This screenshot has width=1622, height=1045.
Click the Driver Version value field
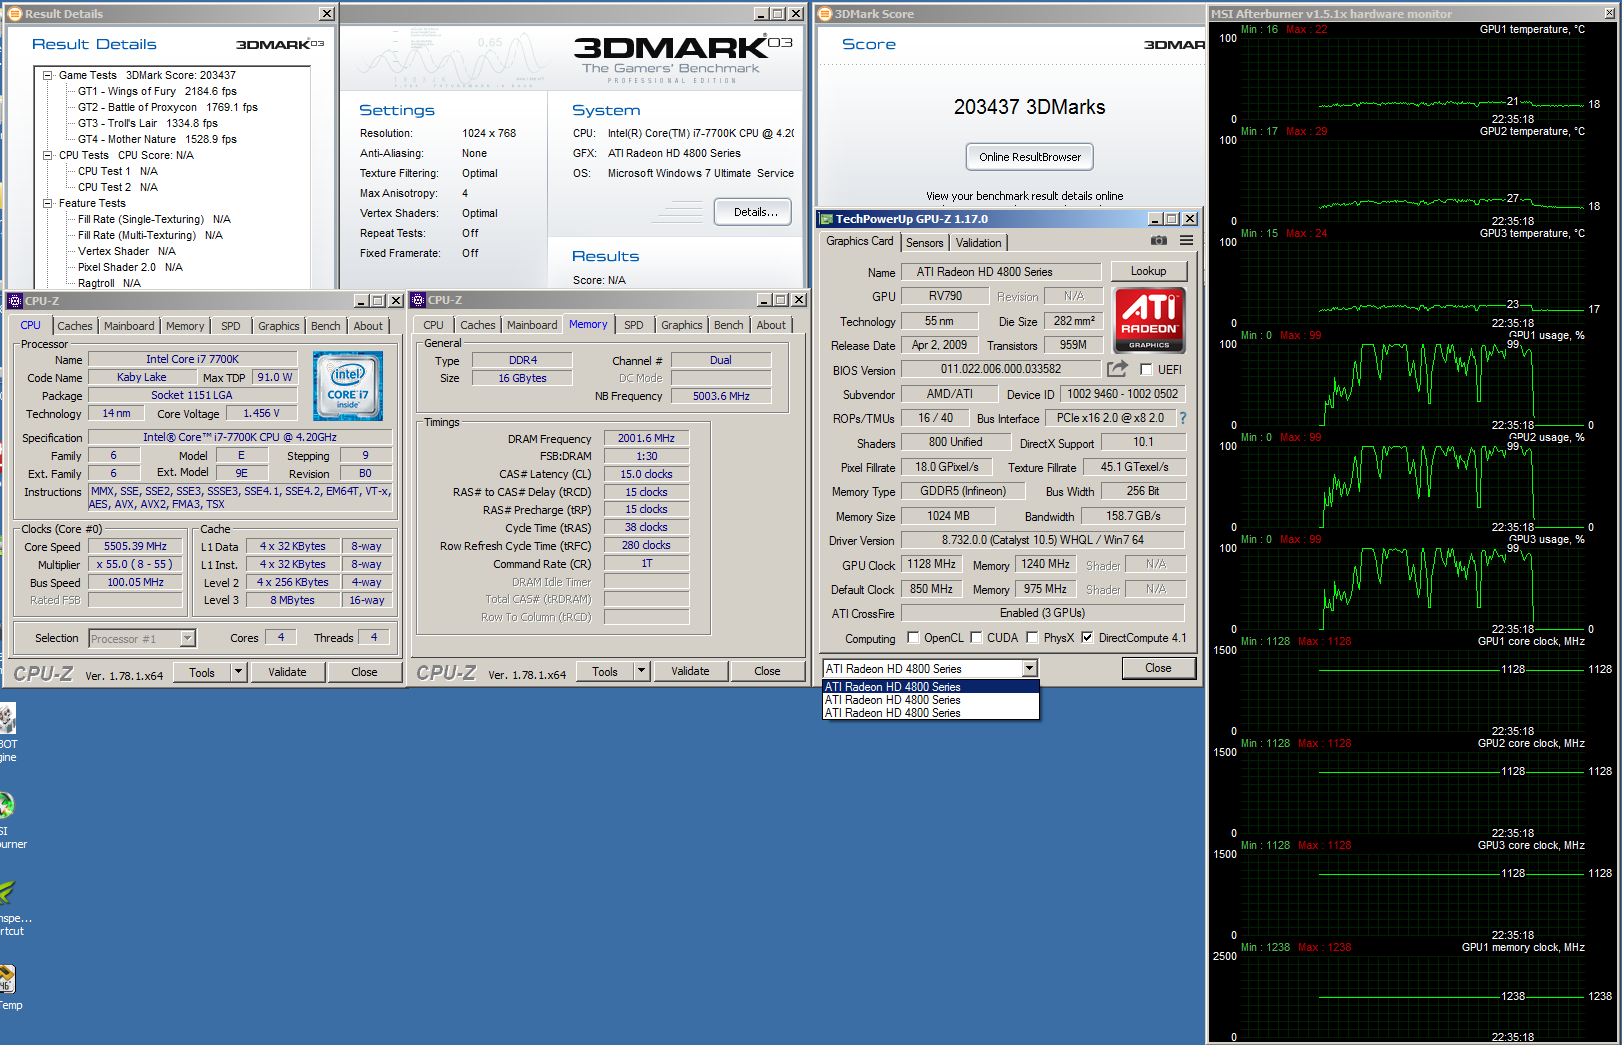[x=1042, y=540]
